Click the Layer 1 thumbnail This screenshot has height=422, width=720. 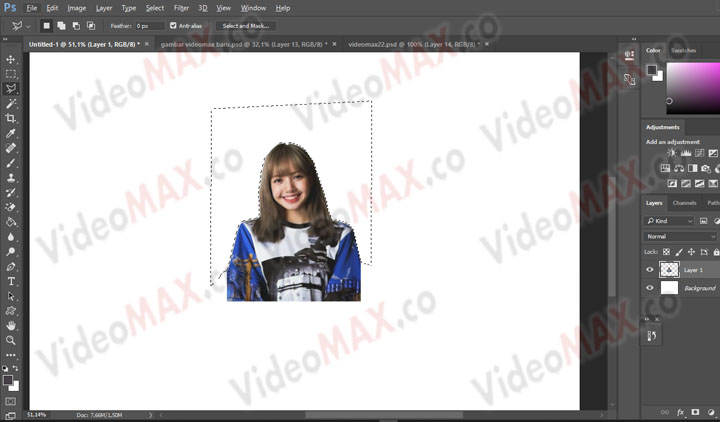669,270
